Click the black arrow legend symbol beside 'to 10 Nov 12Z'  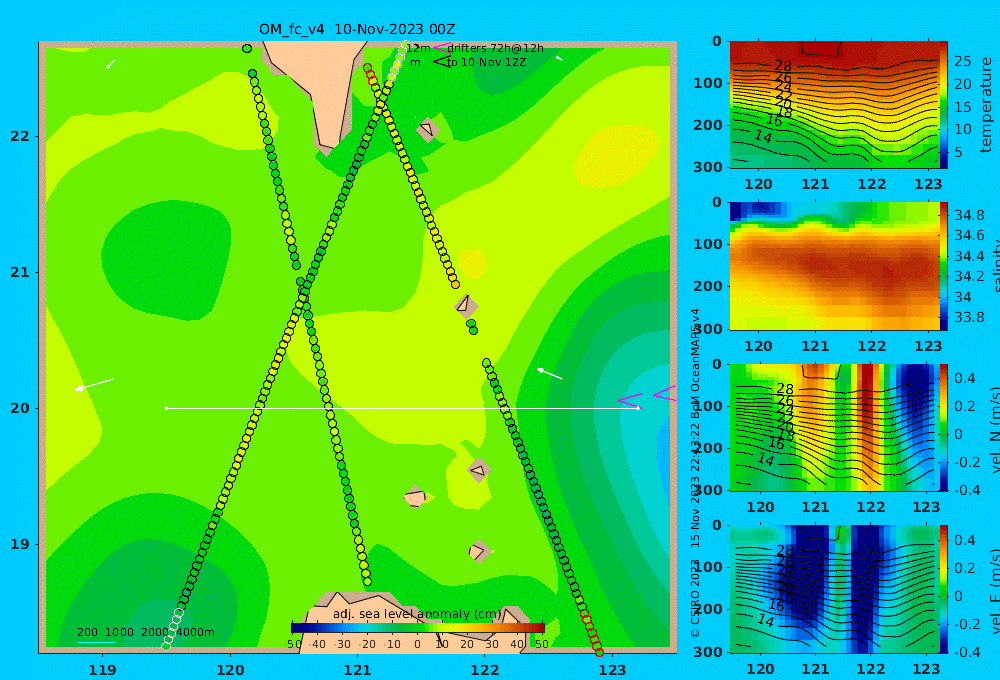point(442,62)
